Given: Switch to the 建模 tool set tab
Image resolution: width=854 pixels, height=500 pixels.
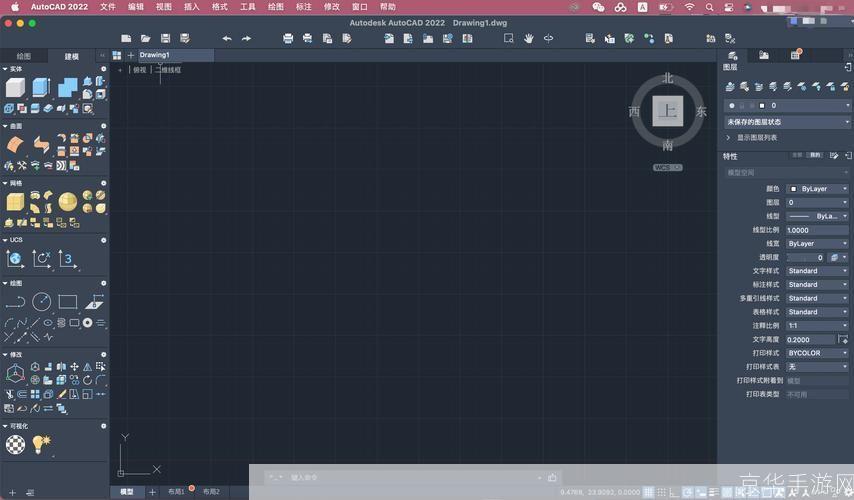Looking at the screenshot, I should 71,56.
